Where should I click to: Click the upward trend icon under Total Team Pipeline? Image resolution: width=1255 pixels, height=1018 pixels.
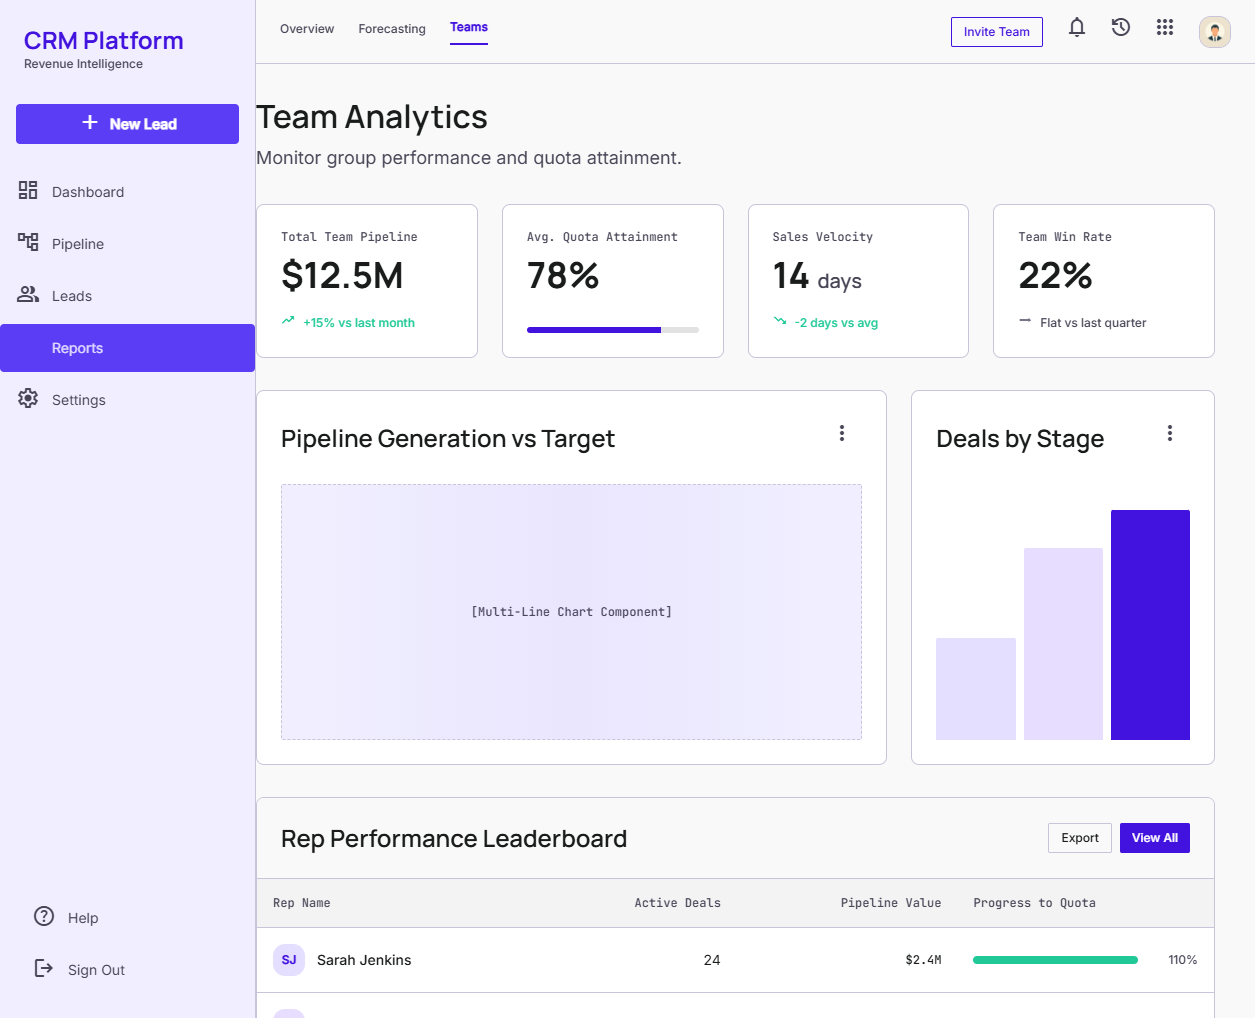(x=288, y=321)
